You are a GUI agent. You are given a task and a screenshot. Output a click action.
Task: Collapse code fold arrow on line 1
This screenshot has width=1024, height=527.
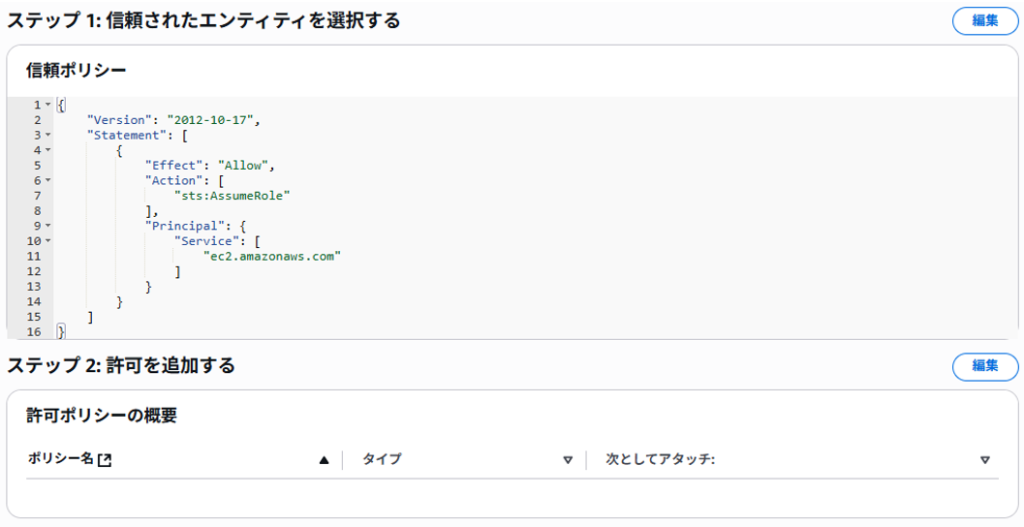point(48,105)
